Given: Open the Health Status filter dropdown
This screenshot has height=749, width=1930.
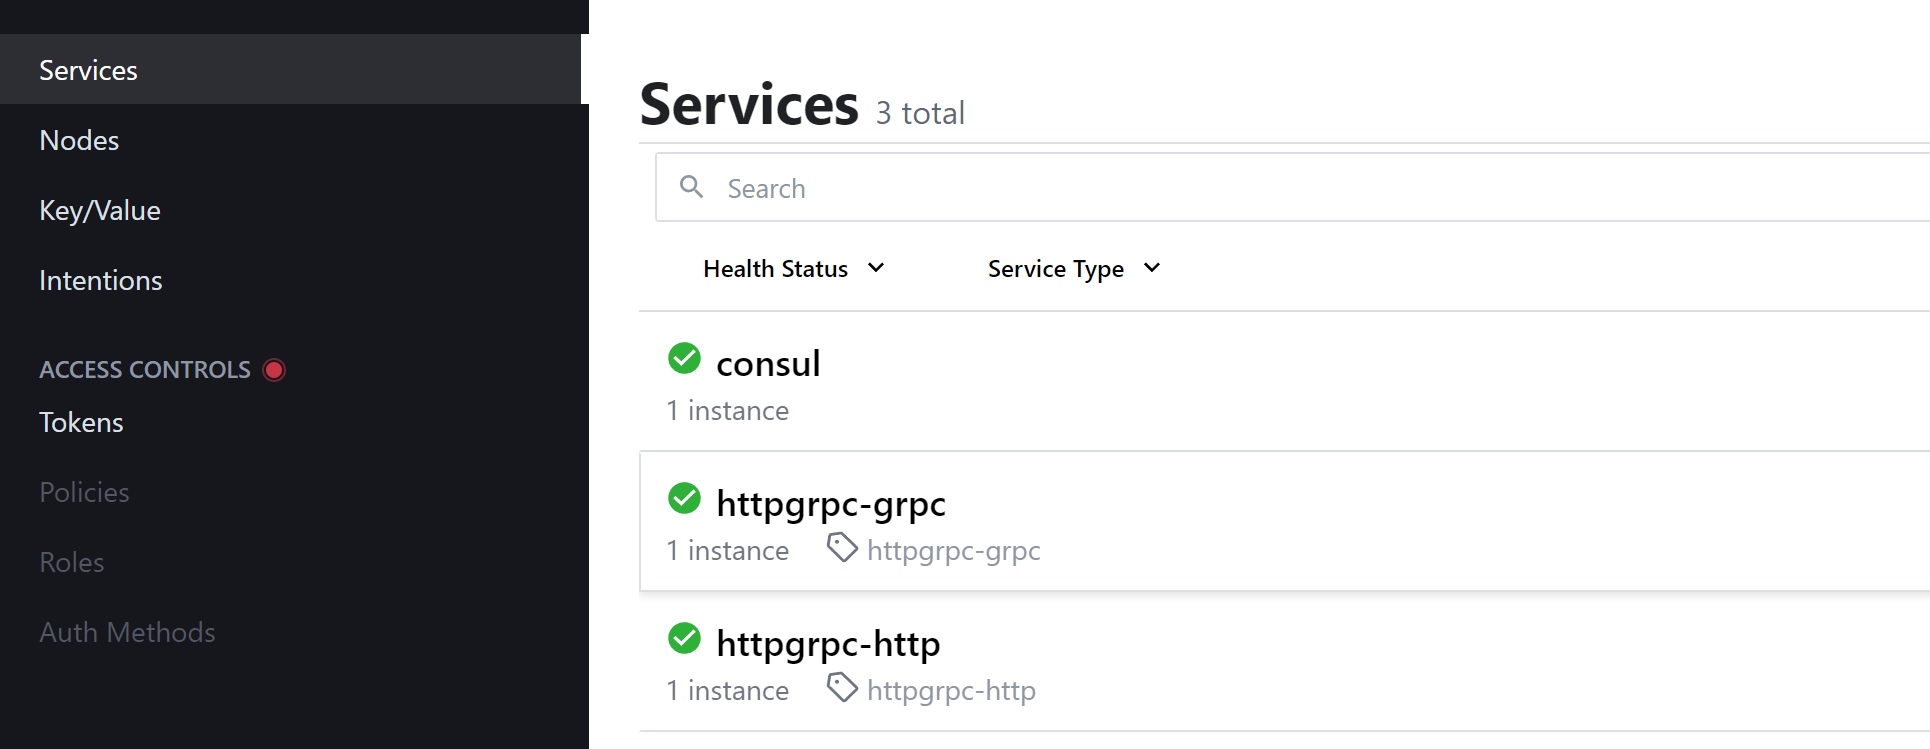Looking at the screenshot, I should 794,268.
